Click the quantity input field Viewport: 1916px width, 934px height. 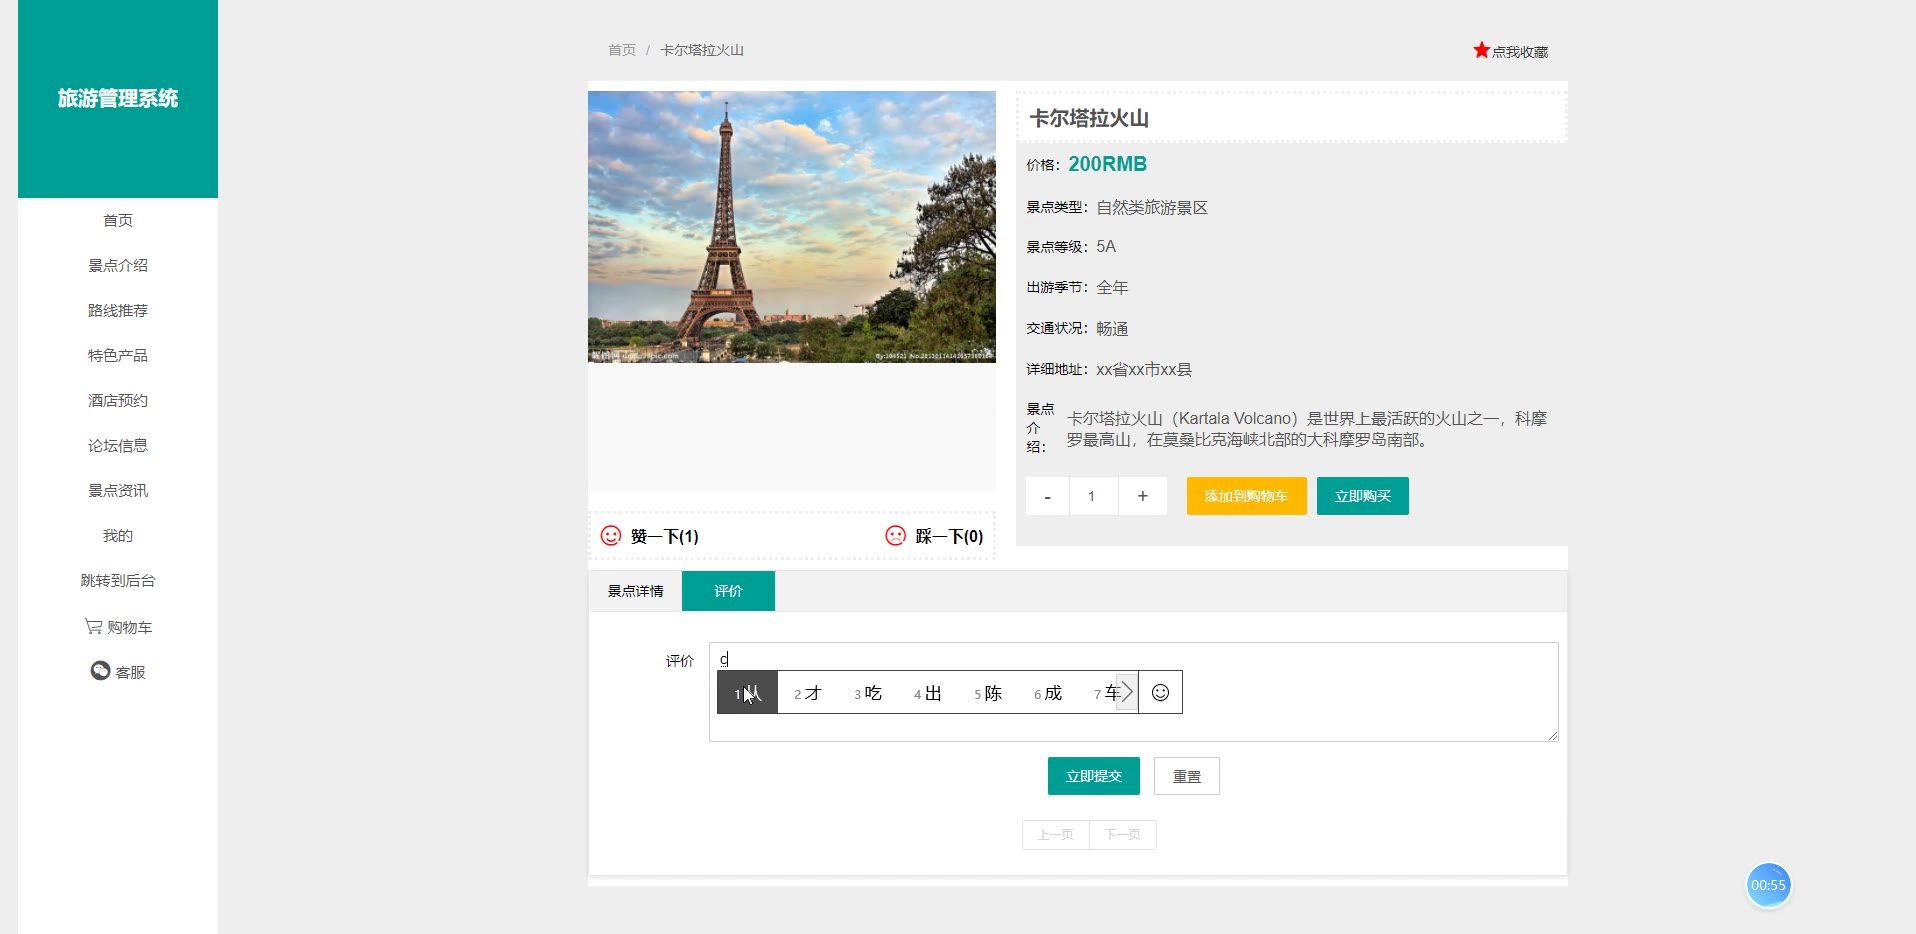pyautogui.click(x=1093, y=496)
